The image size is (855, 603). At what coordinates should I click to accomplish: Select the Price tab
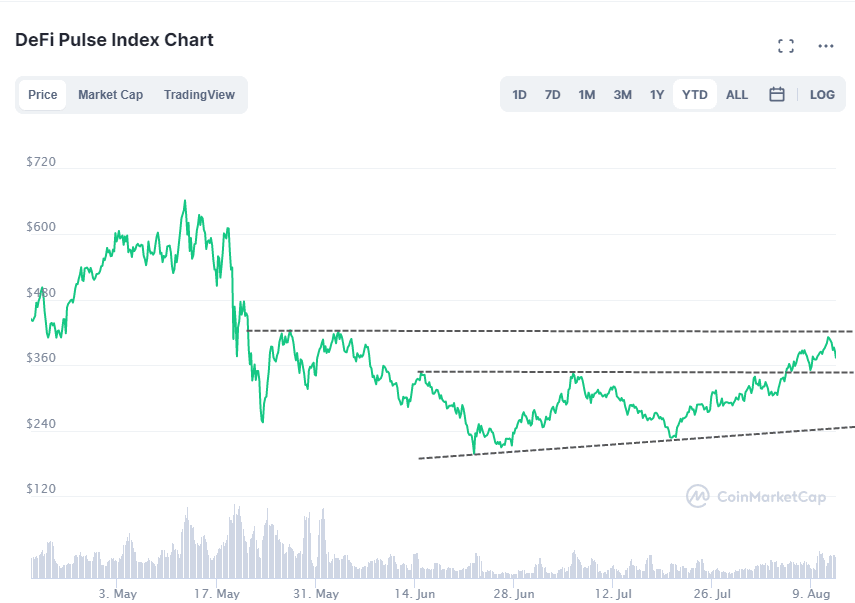coord(42,94)
